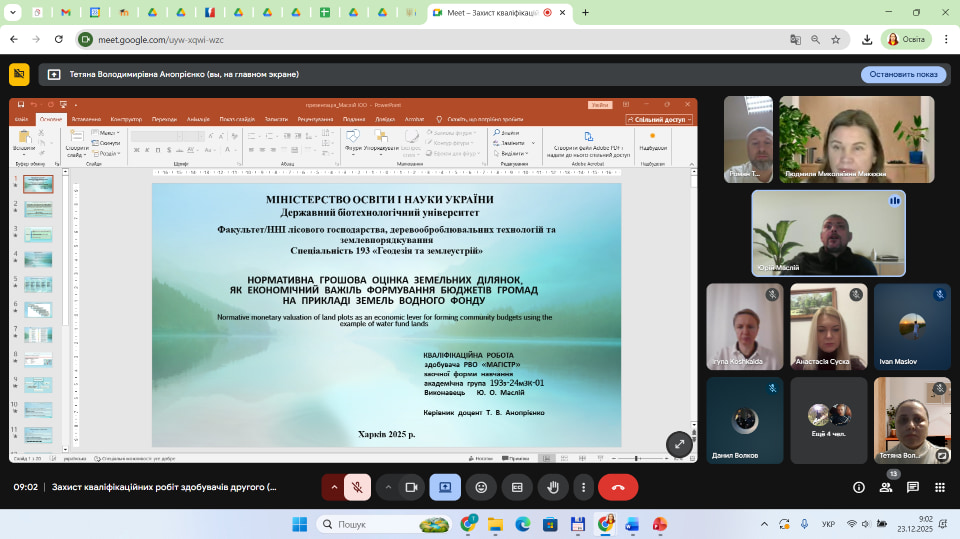Open the meeting details info icon

tap(858, 487)
